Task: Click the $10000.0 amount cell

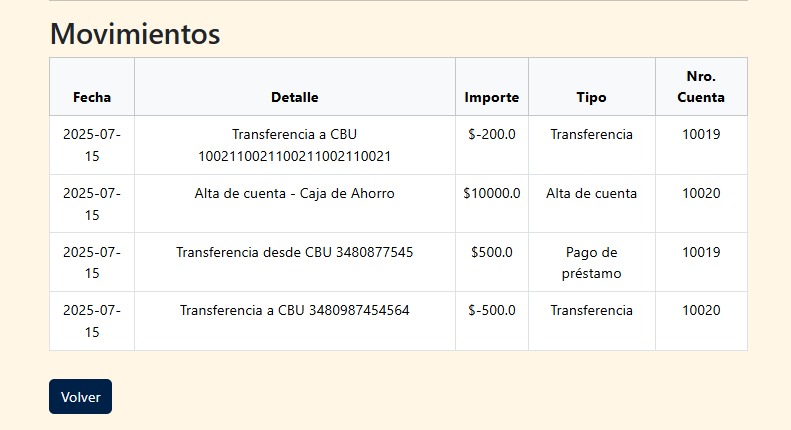Action: (x=492, y=193)
